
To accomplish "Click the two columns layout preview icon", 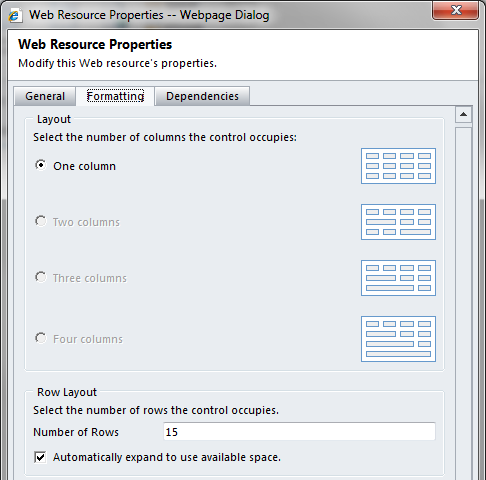I will click(398, 222).
